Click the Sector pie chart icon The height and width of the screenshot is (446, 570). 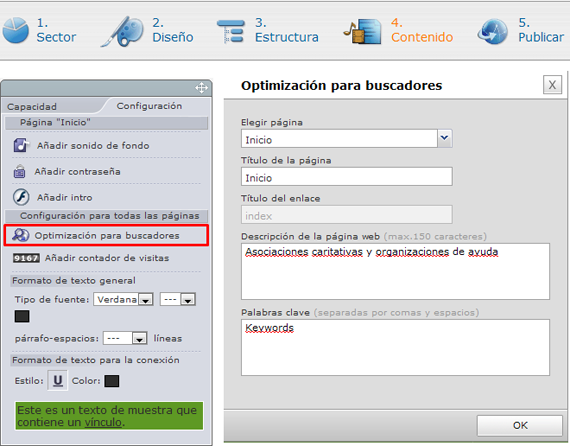16,31
